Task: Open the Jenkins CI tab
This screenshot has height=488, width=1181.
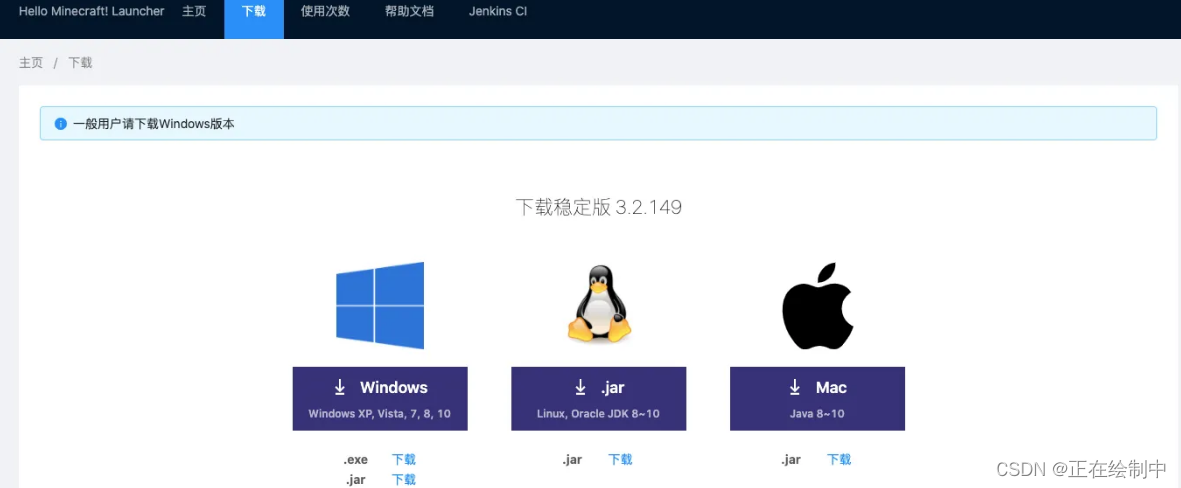Action: [498, 11]
